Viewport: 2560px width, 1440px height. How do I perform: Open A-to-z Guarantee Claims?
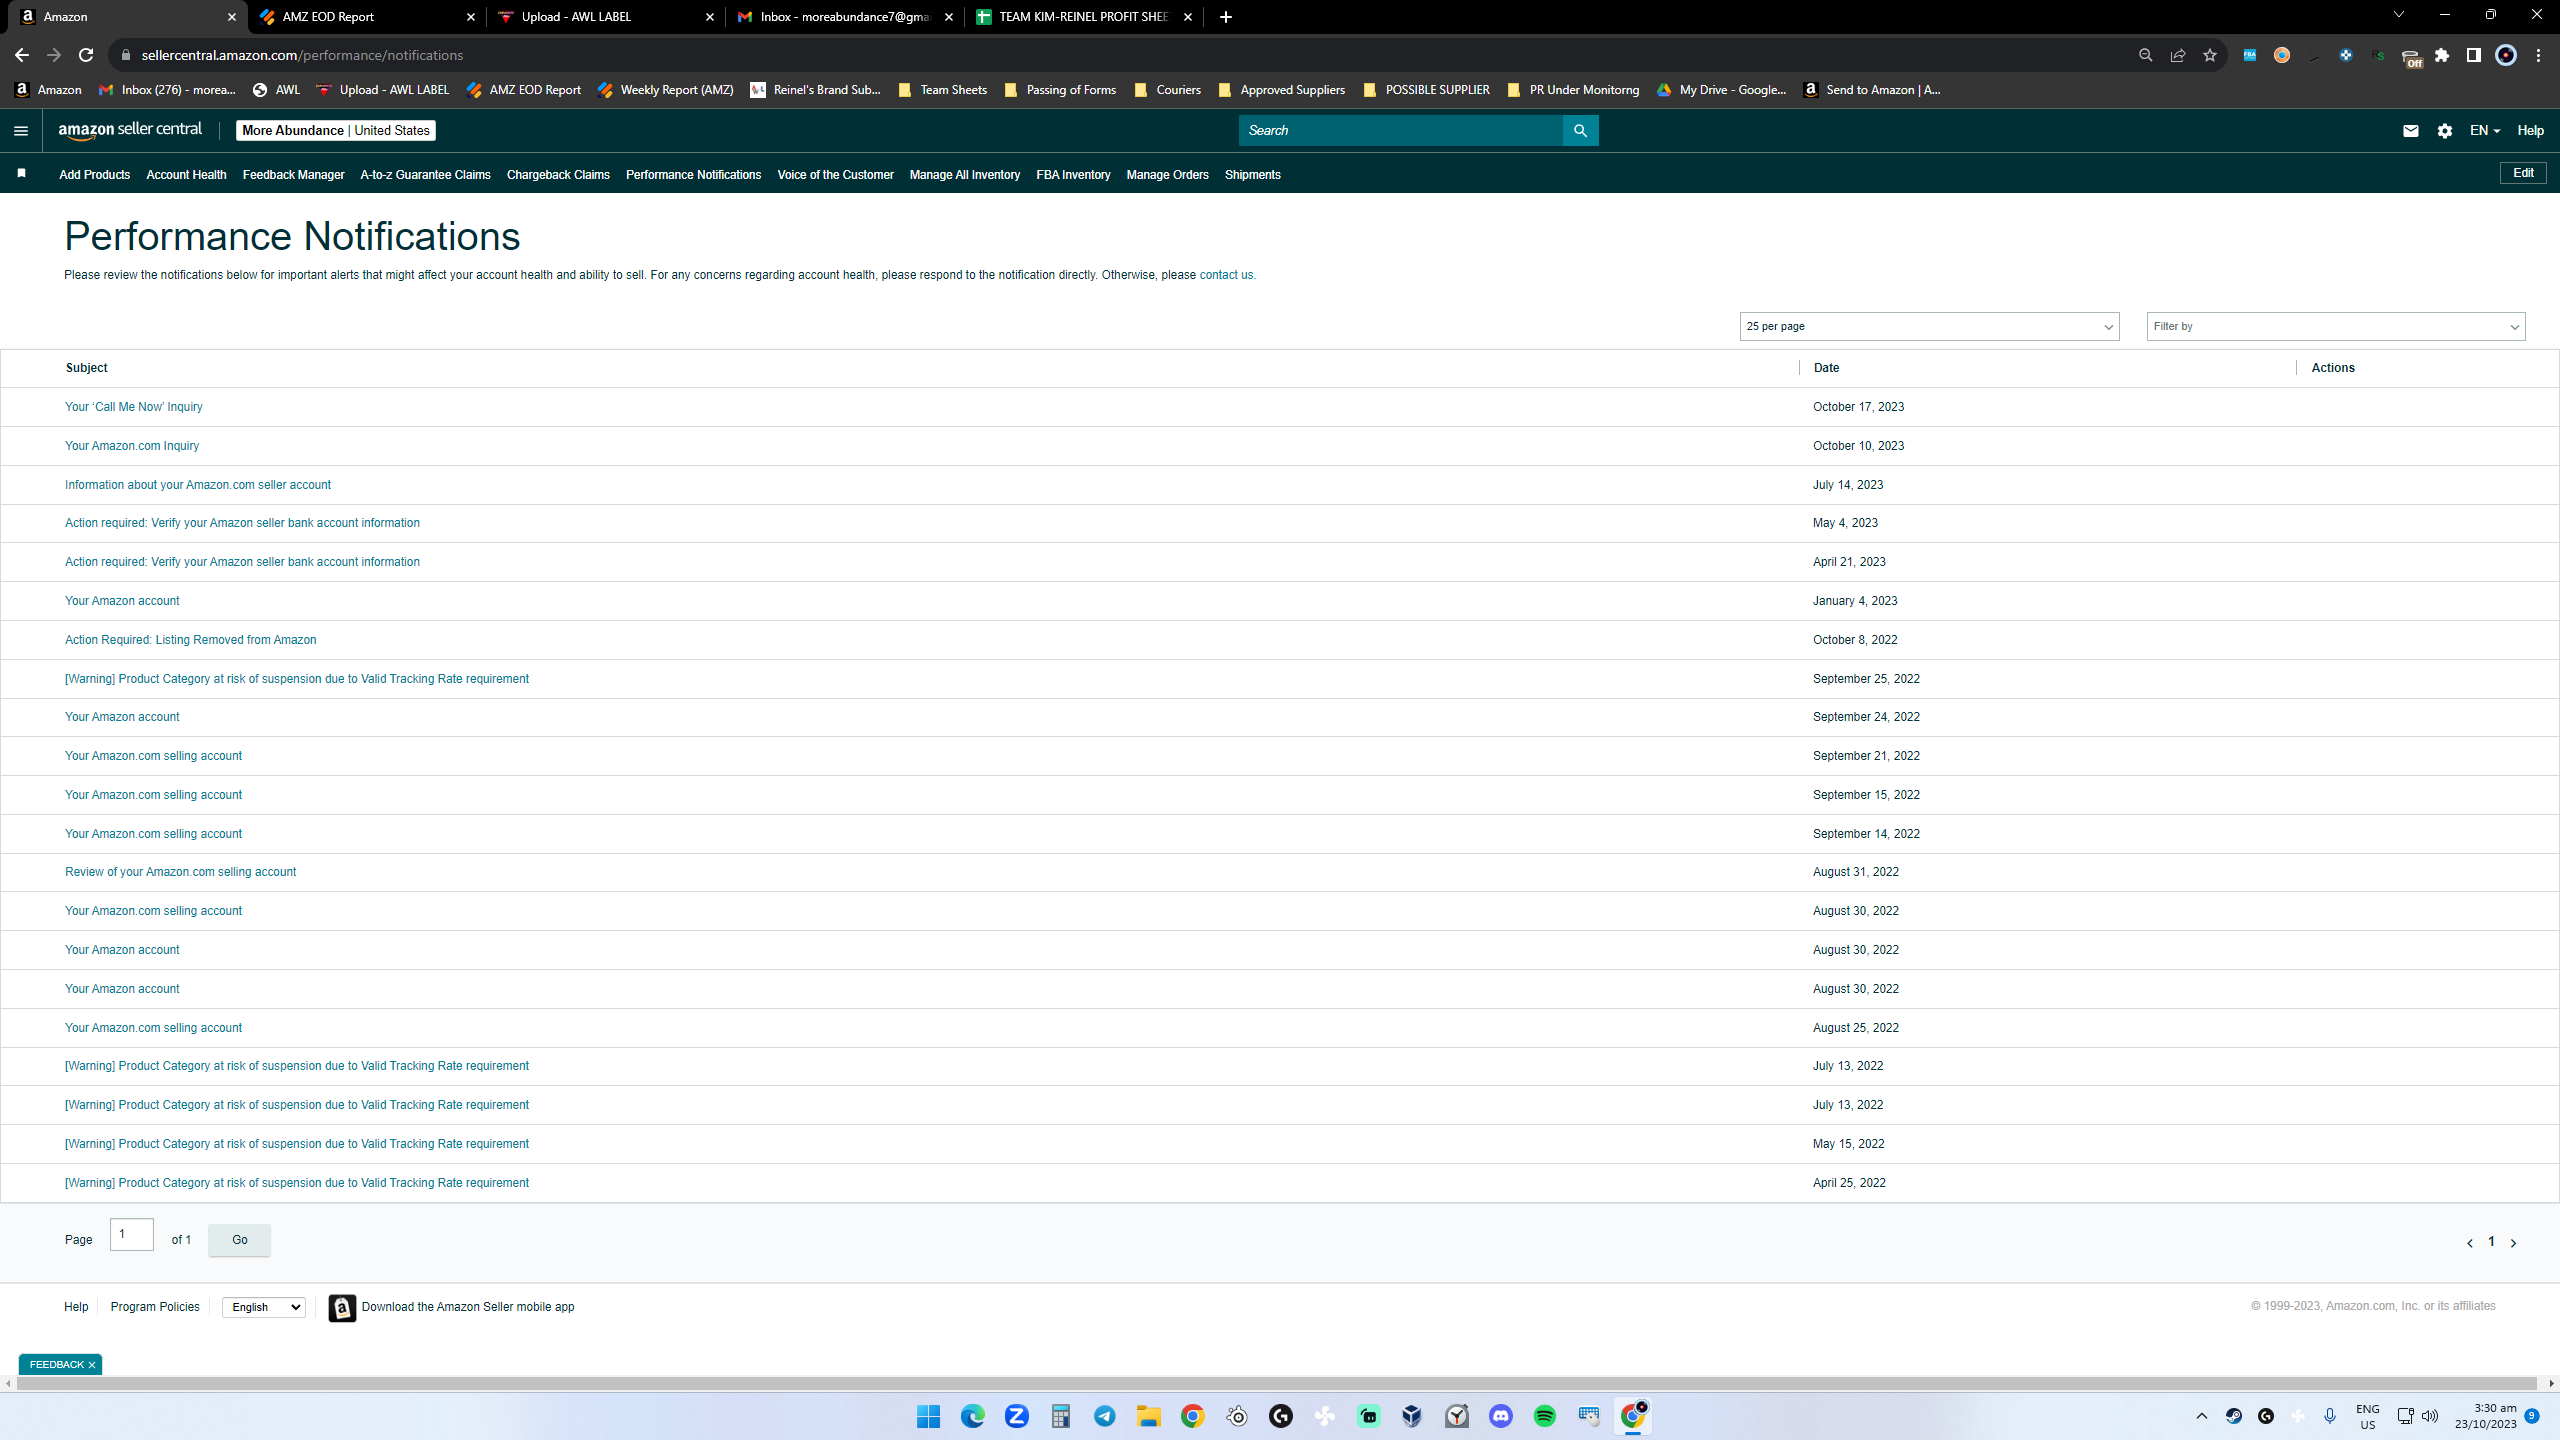tap(425, 175)
